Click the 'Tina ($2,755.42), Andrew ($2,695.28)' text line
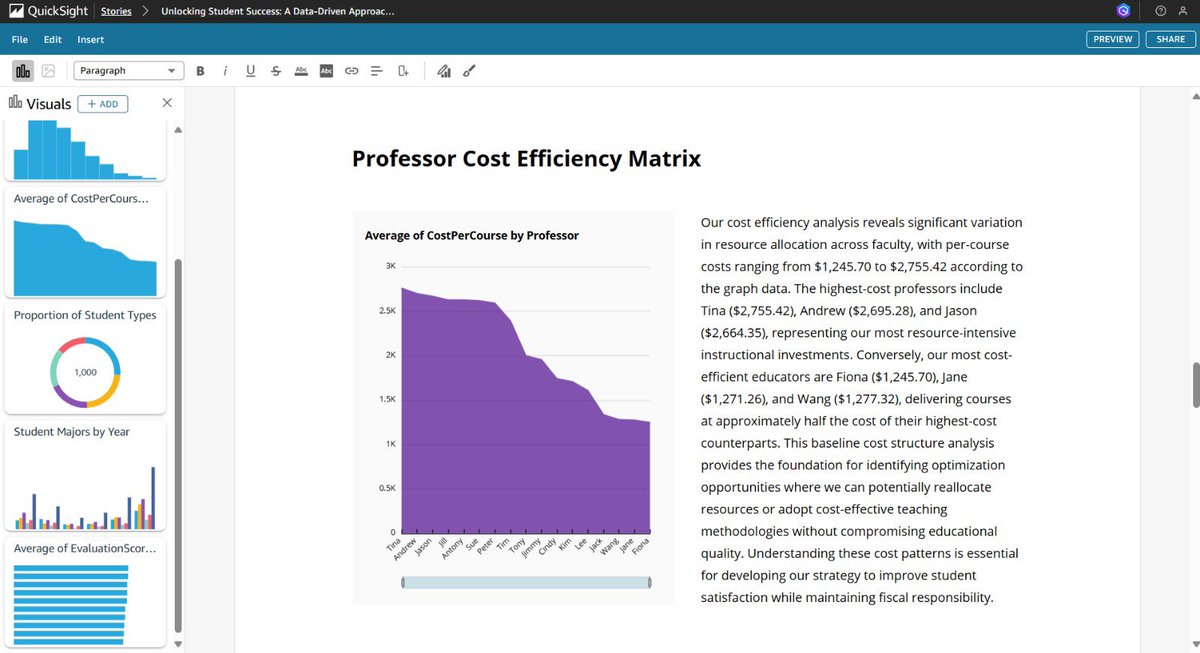This screenshot has width=1200, height=653. point(837,311)
